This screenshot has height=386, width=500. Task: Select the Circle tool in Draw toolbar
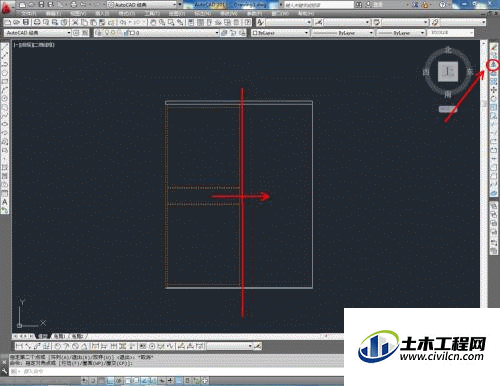[x=5, y=98]
